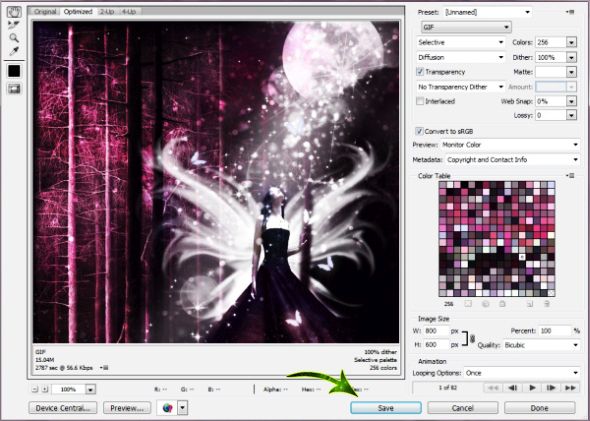Open the Color Table panel menu

pyautogui.click(x=570, y=176)
